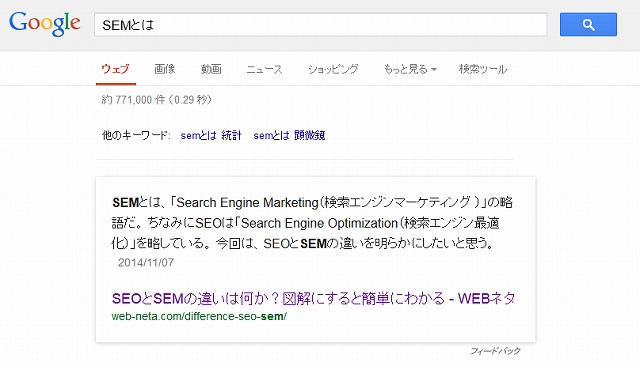Click the フィードバック link

(495, 351)
